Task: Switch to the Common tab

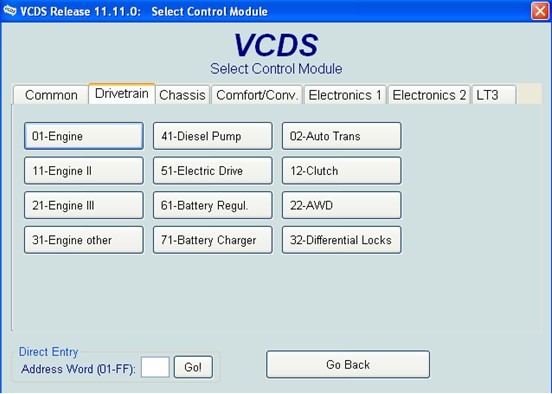Action: (x=51, y=95)
